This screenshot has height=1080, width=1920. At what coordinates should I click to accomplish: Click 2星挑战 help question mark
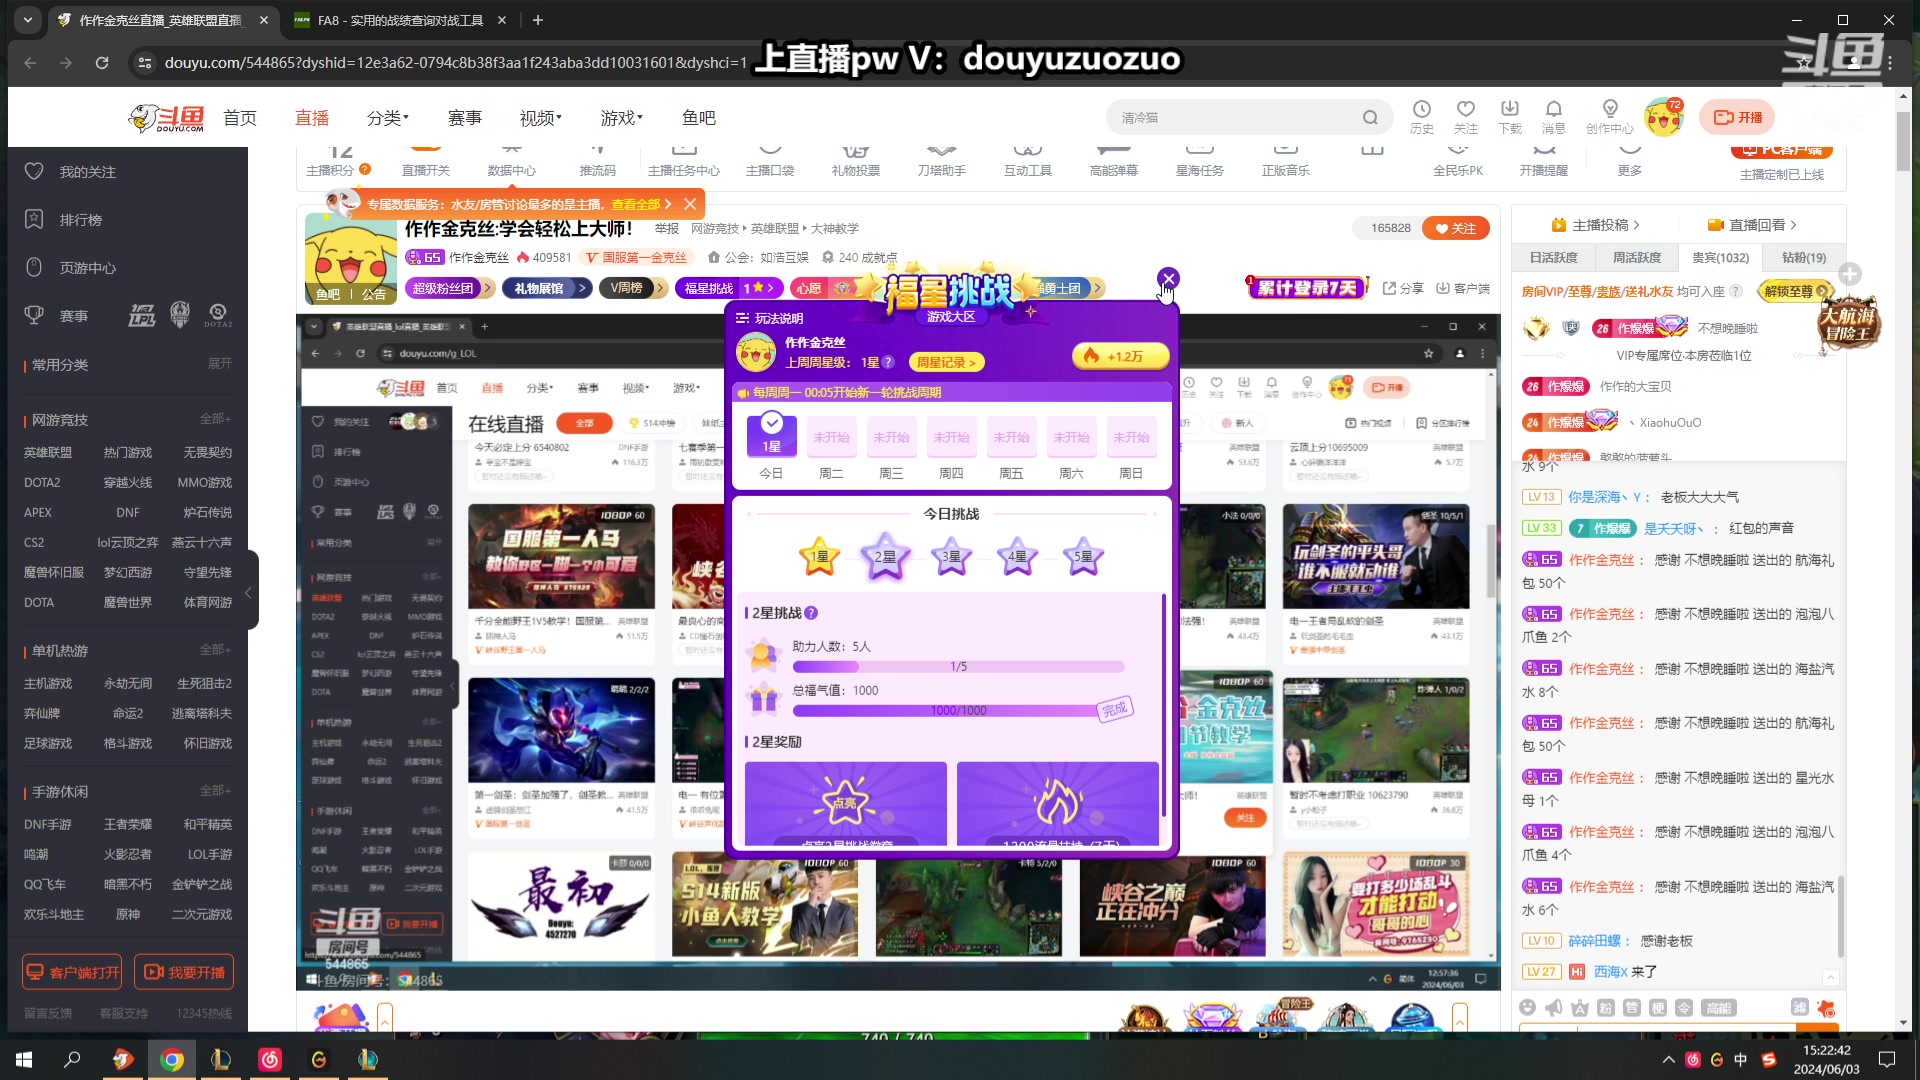tap(811, 613)
